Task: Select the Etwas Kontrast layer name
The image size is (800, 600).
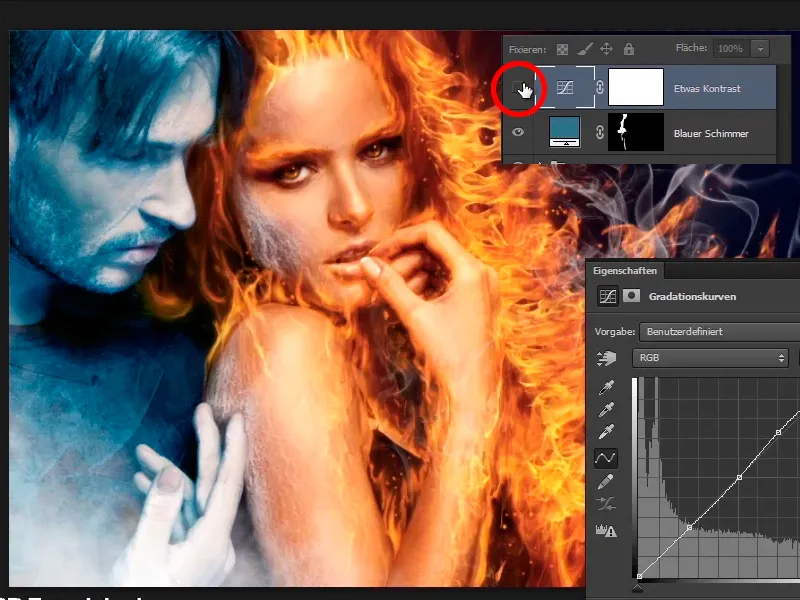Action: [x=707, y=88]
